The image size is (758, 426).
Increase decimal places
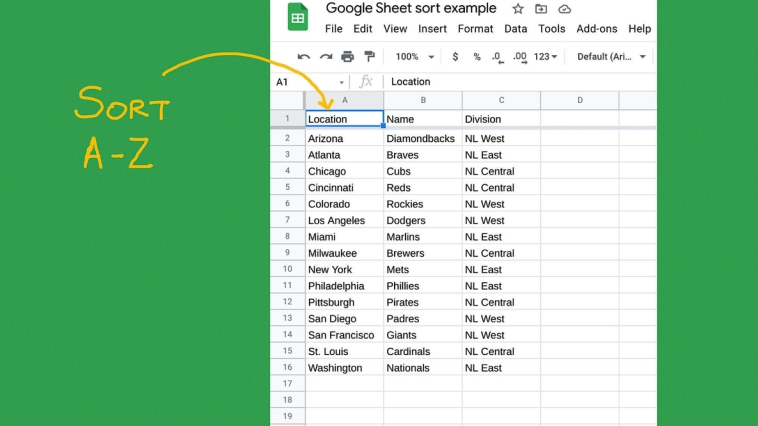tap(519, 57)
